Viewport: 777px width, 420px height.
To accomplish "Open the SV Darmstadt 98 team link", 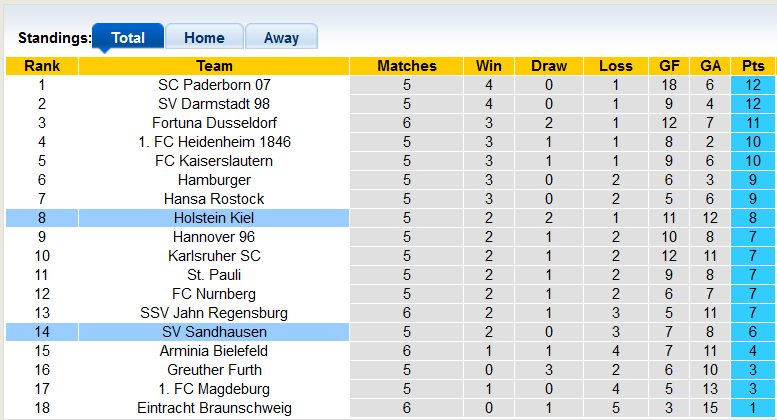I will pyautogui.click(x=214, y=104).
